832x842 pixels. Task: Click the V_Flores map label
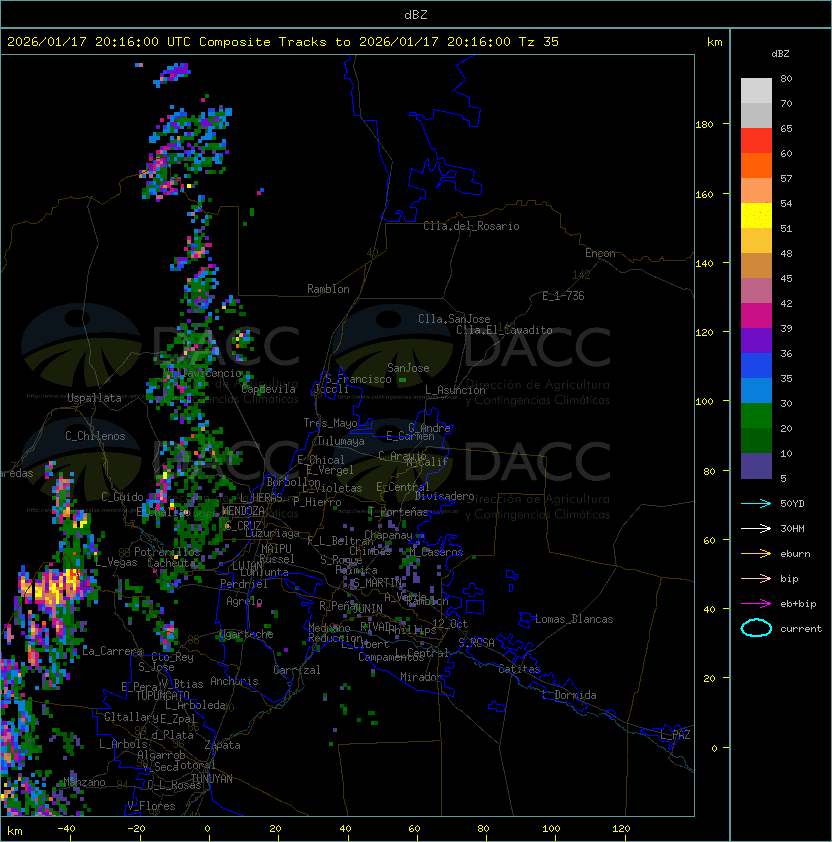[151, 806]
